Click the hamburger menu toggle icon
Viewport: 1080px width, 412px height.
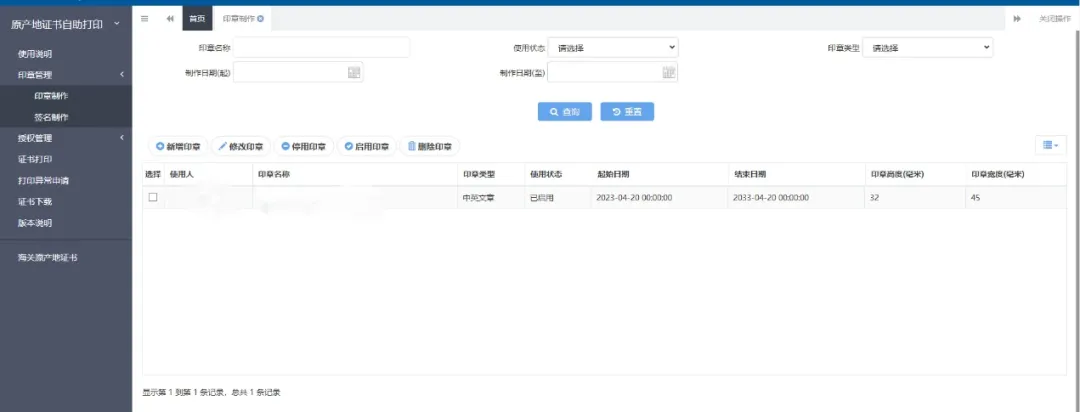click(x=145, y=19)
